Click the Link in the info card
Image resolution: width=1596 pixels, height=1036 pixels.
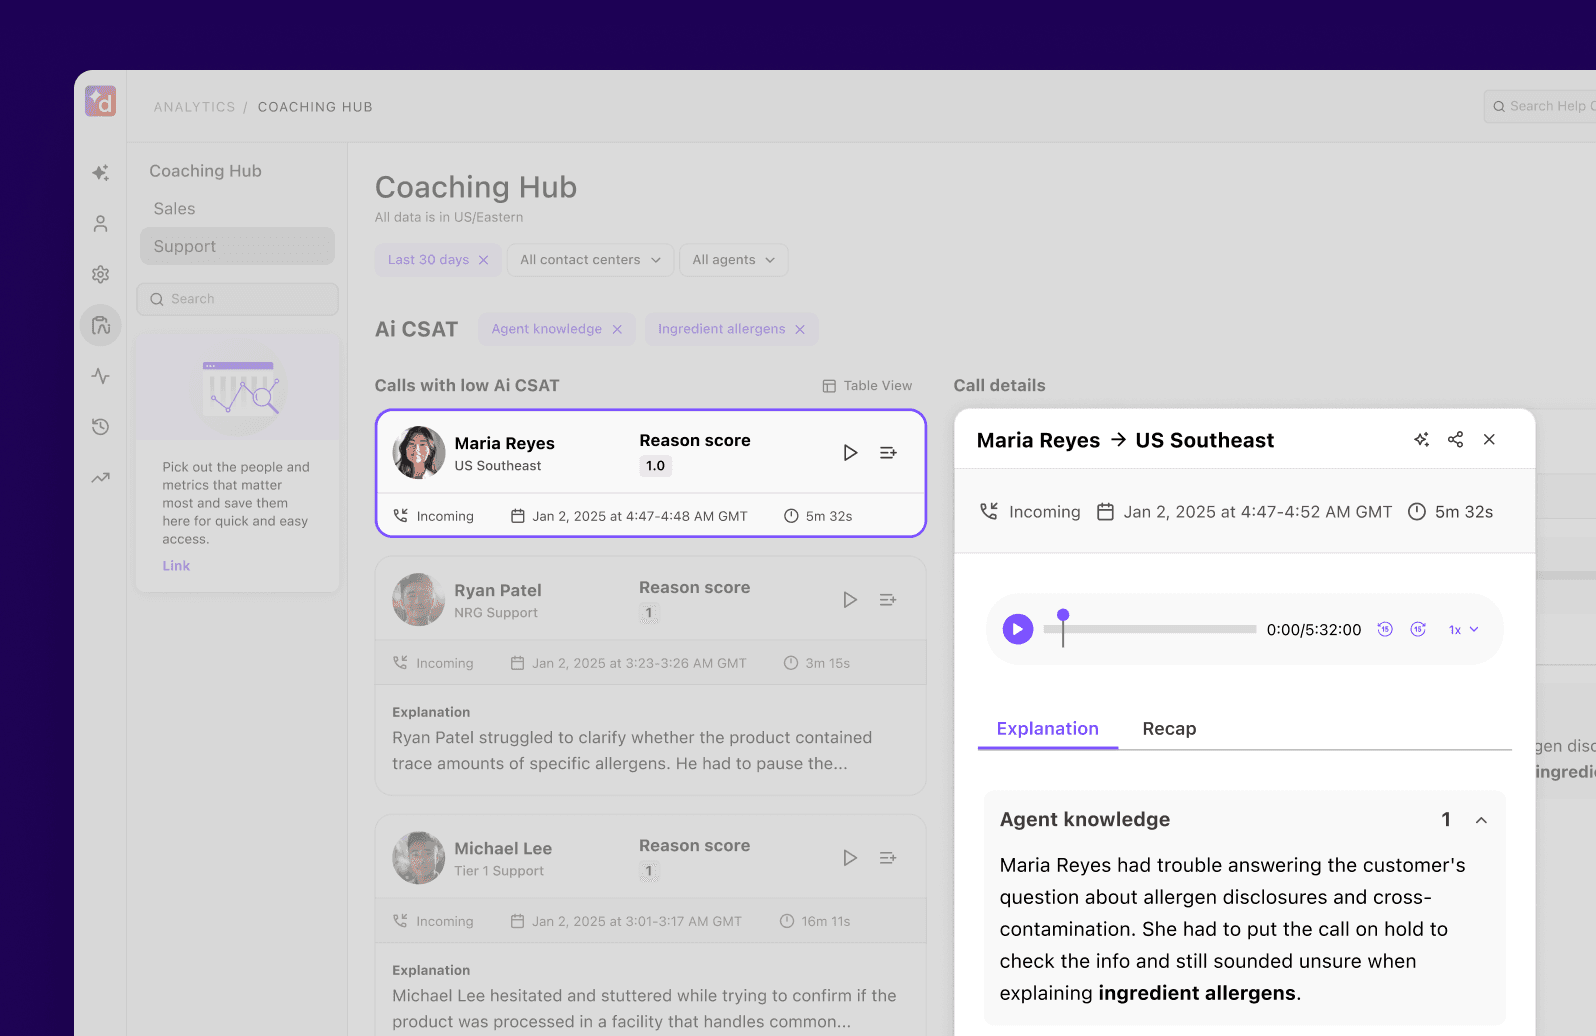[x=176, y=566]
